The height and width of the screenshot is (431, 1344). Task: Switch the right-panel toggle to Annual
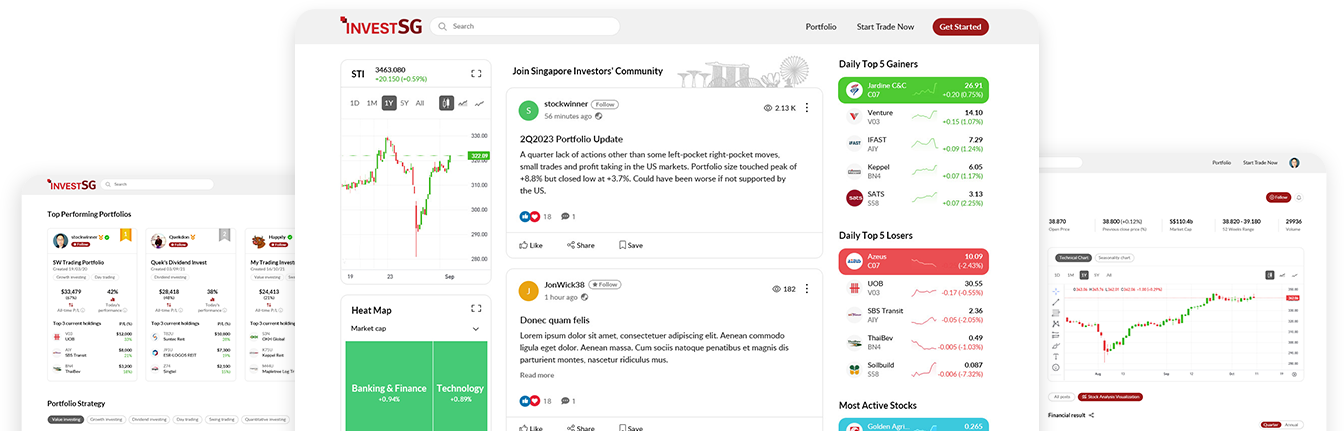pos(1292,424)
